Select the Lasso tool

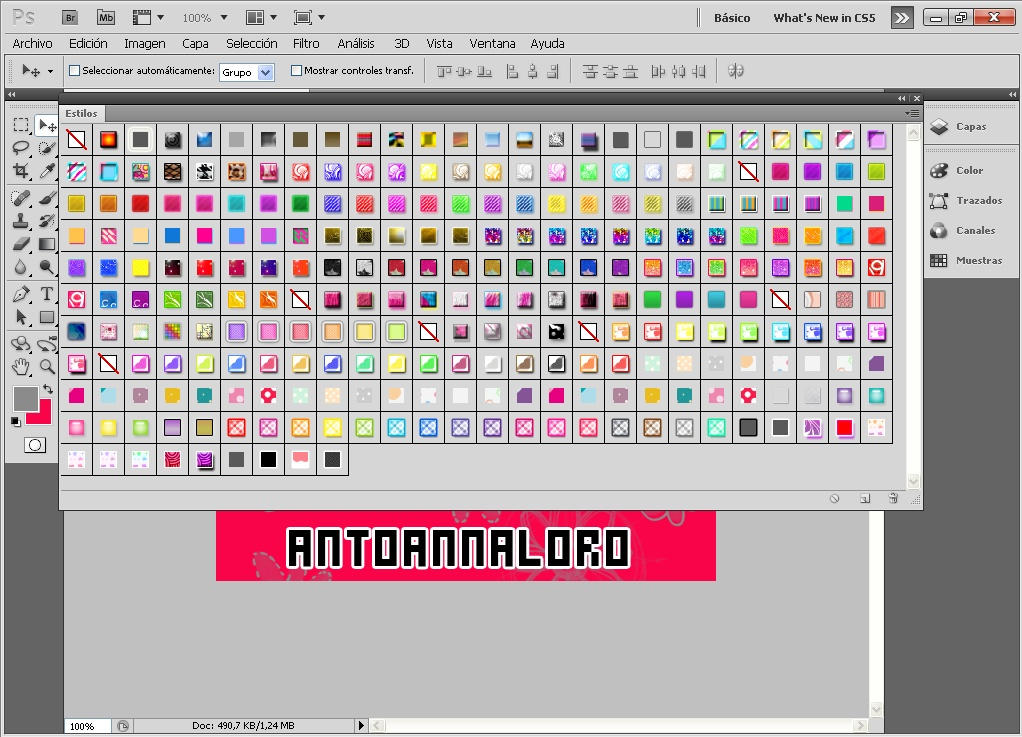[x=22, y=148]
